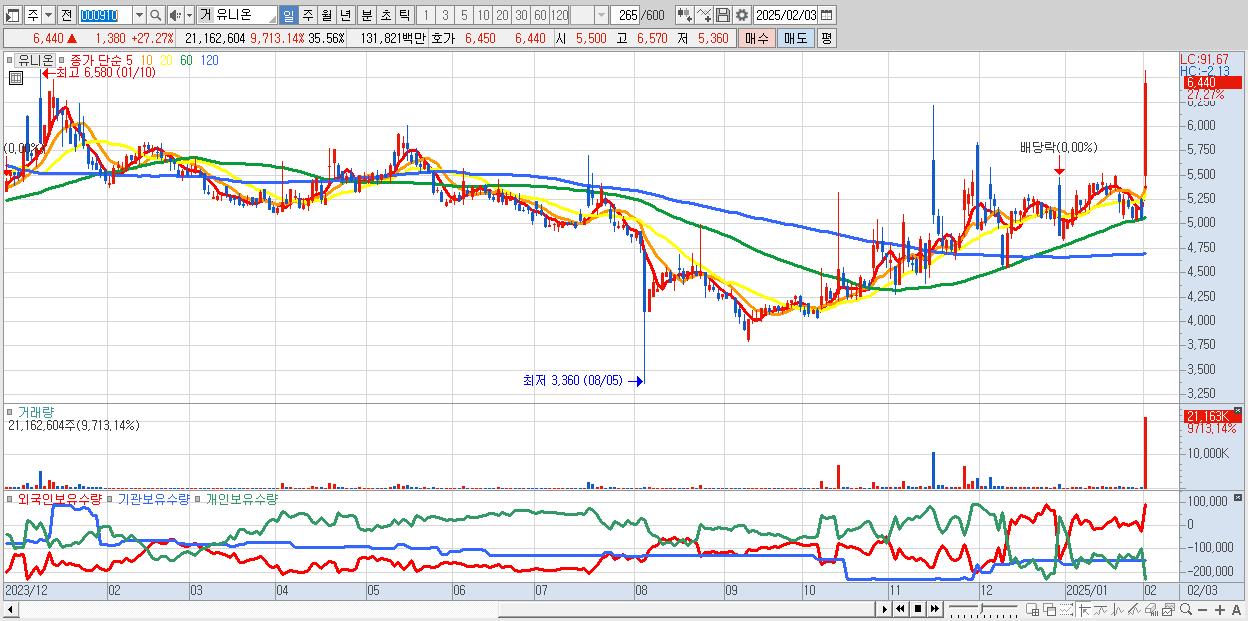Click the overlapping windows icon
This screenshot has width=1248, height=621.
coord(1050,609)
